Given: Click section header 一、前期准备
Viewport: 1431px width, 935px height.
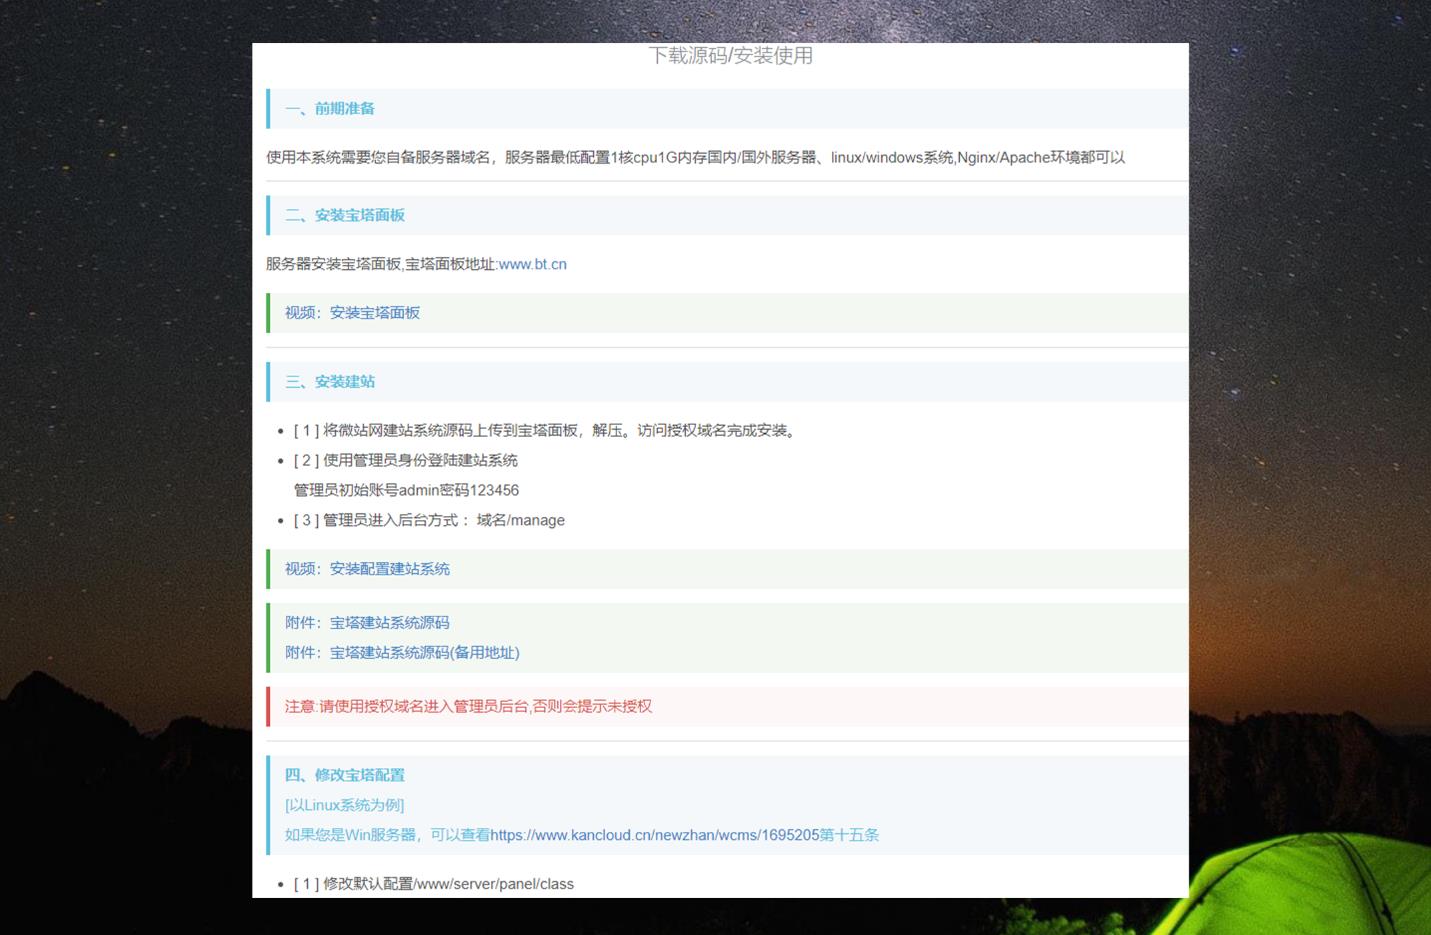Looking at the screenshot, I should tap(330, 109).
